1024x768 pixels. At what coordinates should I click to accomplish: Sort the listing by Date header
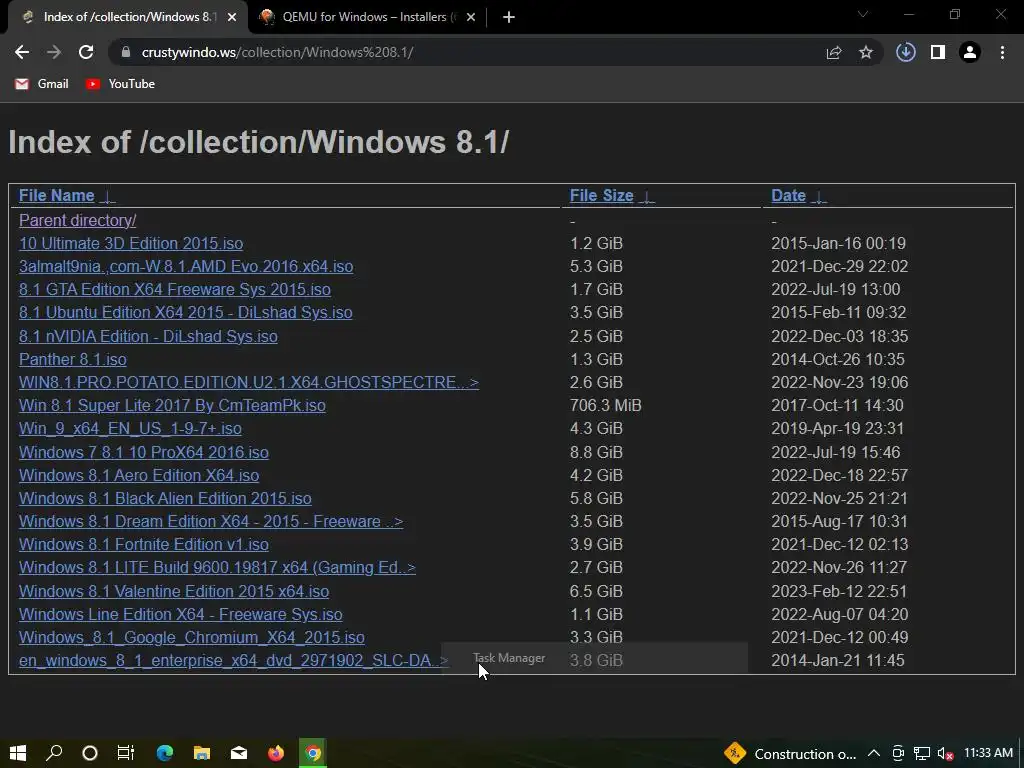pyautogui.click(x=788, y=195)
